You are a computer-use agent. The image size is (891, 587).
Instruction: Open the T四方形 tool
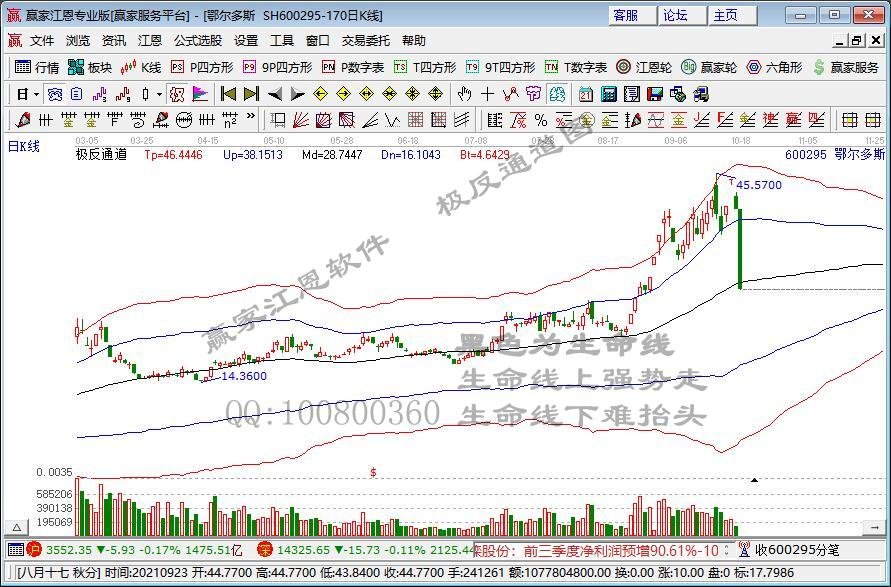(x=425, y=68)
